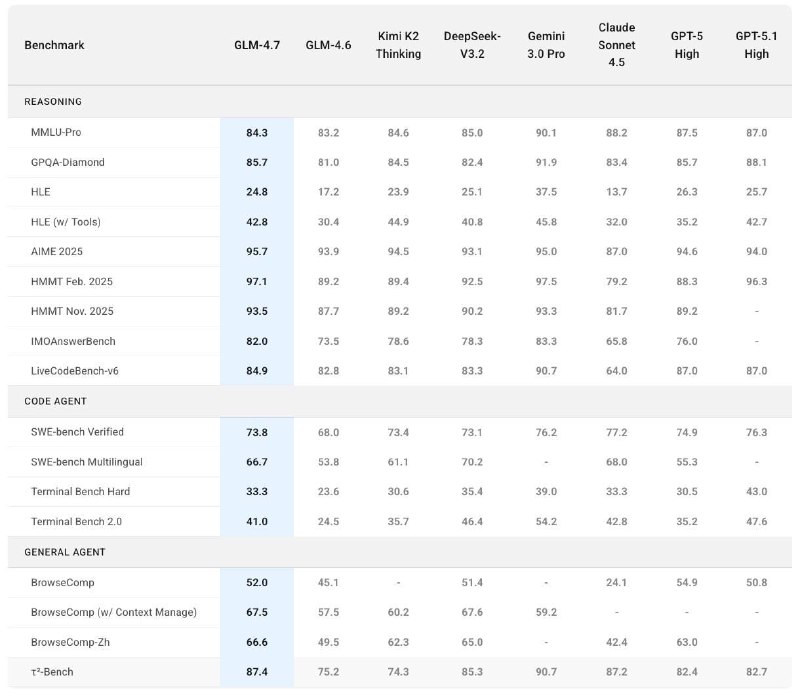800x697 pixels.
Task: Click the Claude Sonnet 4.5 column header
Action: point(616,45)
